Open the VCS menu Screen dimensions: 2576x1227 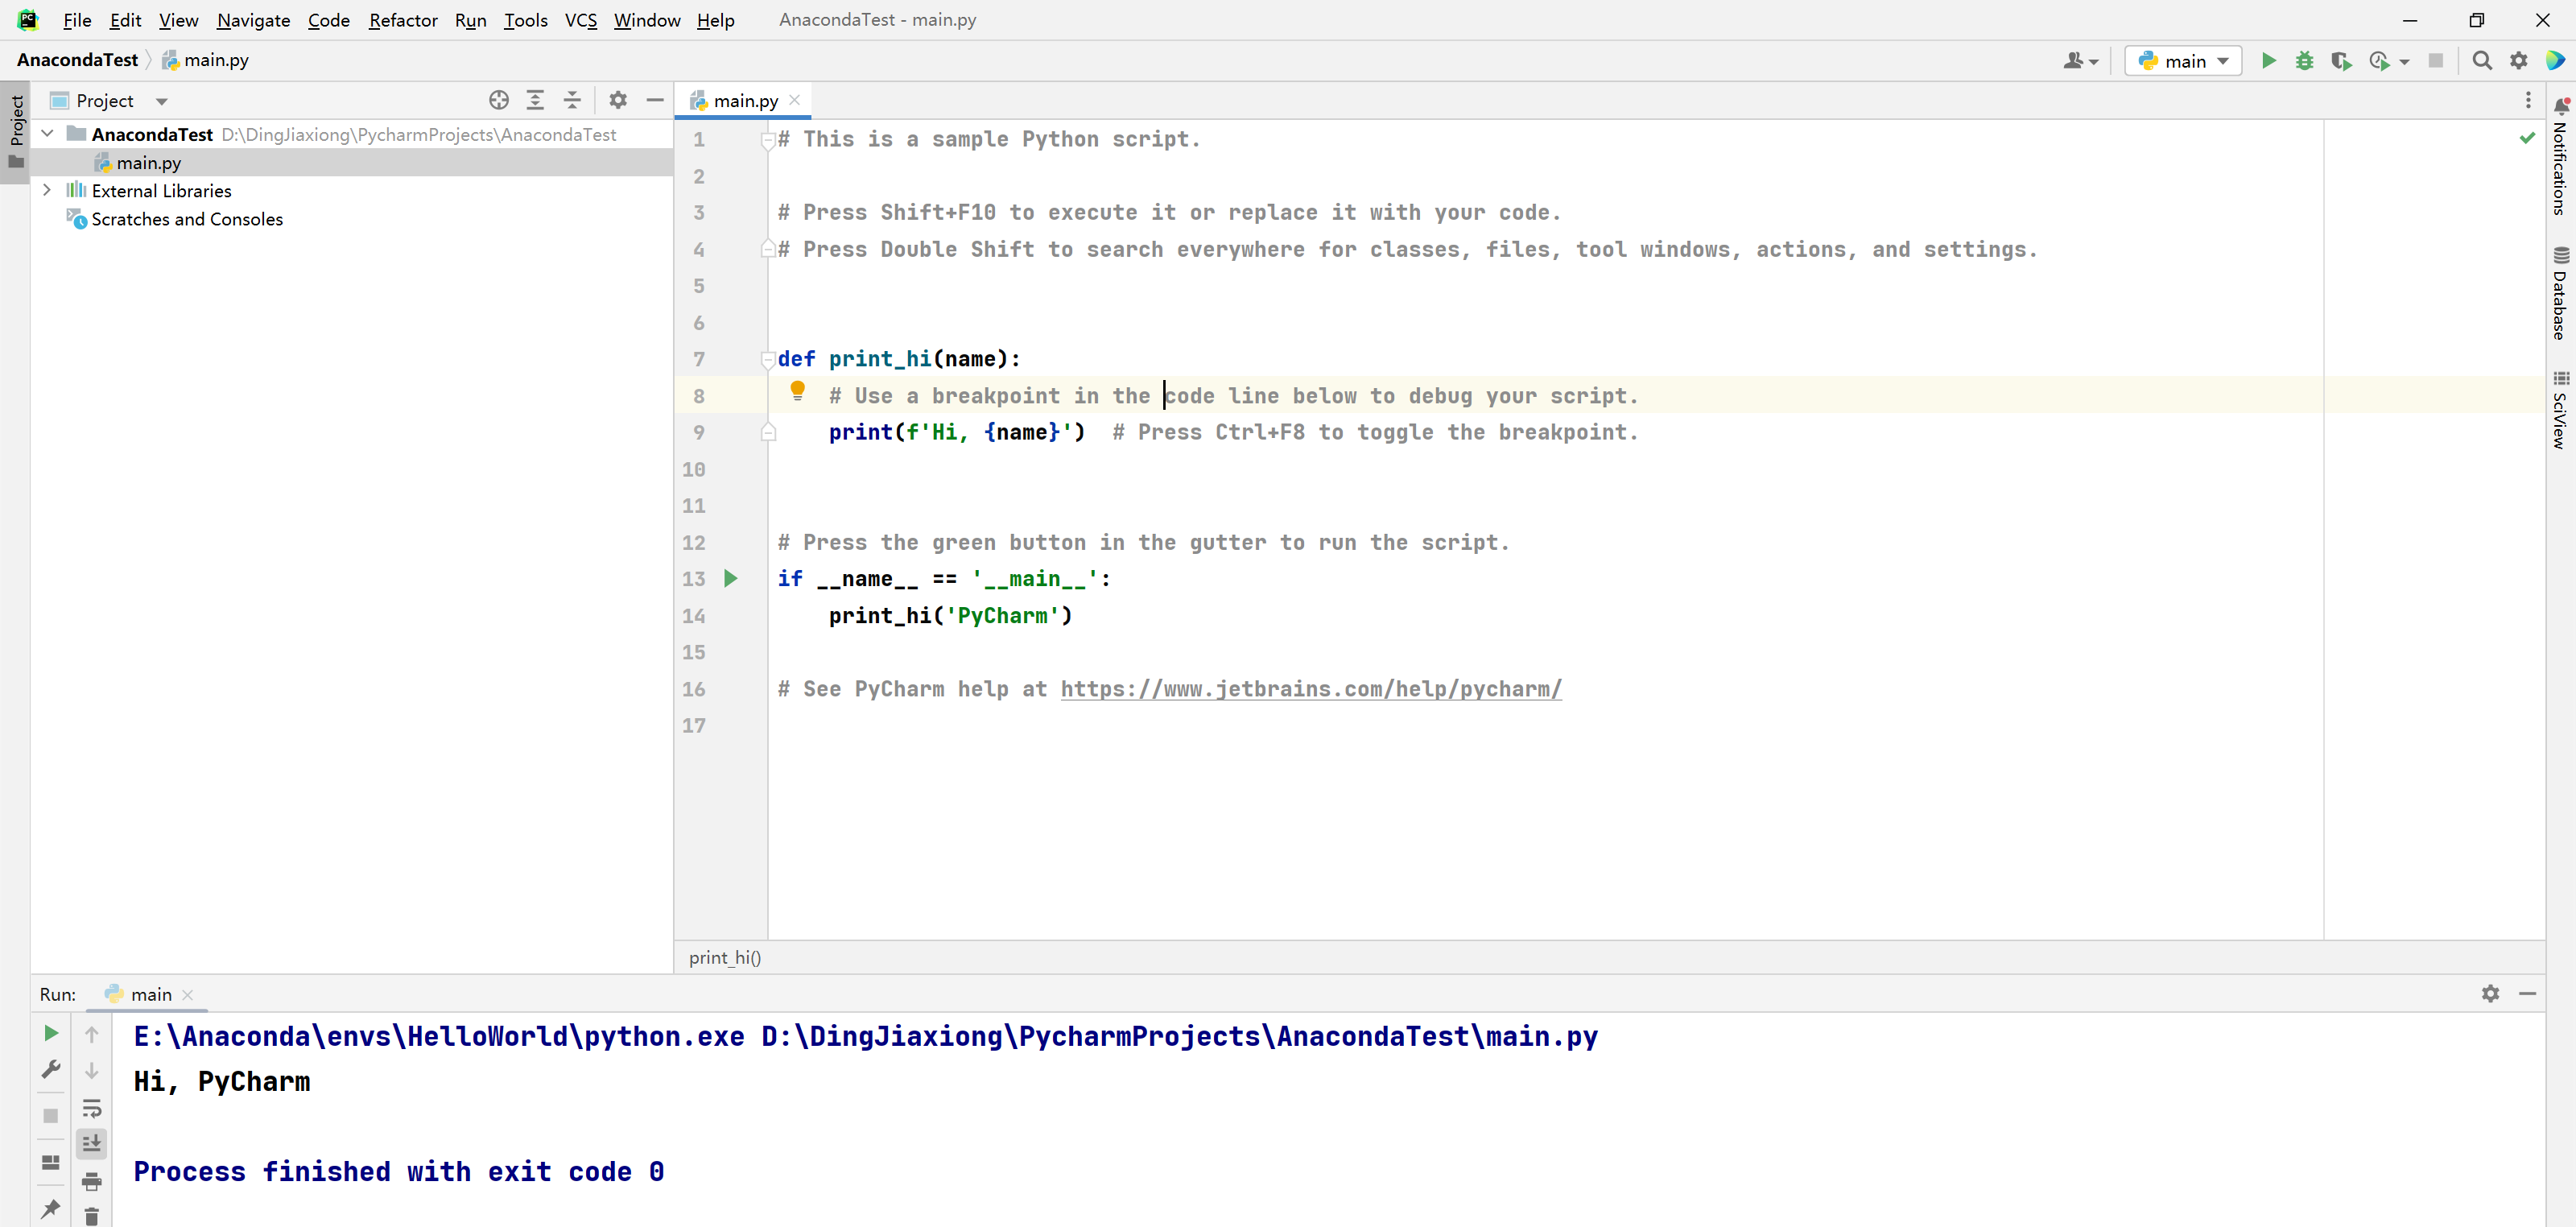[581, 20]
